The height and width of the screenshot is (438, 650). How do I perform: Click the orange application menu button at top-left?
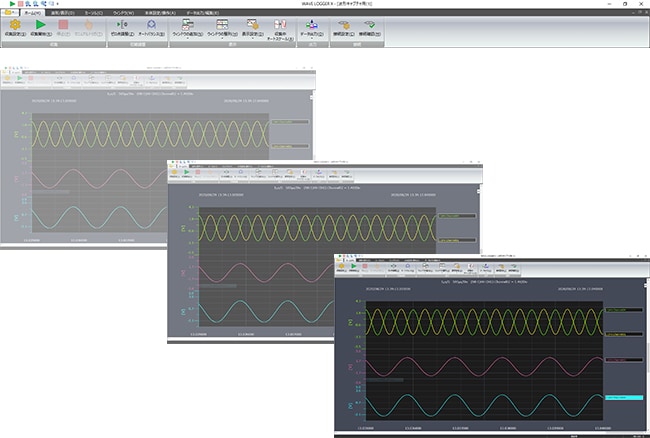pyautogui.click(x=8, y=12)
